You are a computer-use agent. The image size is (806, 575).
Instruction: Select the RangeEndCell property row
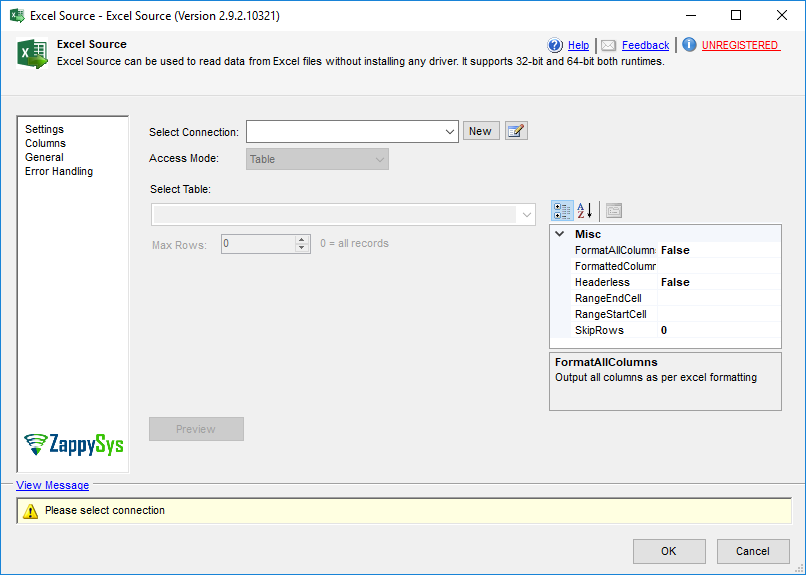click(x=676, y=298)
